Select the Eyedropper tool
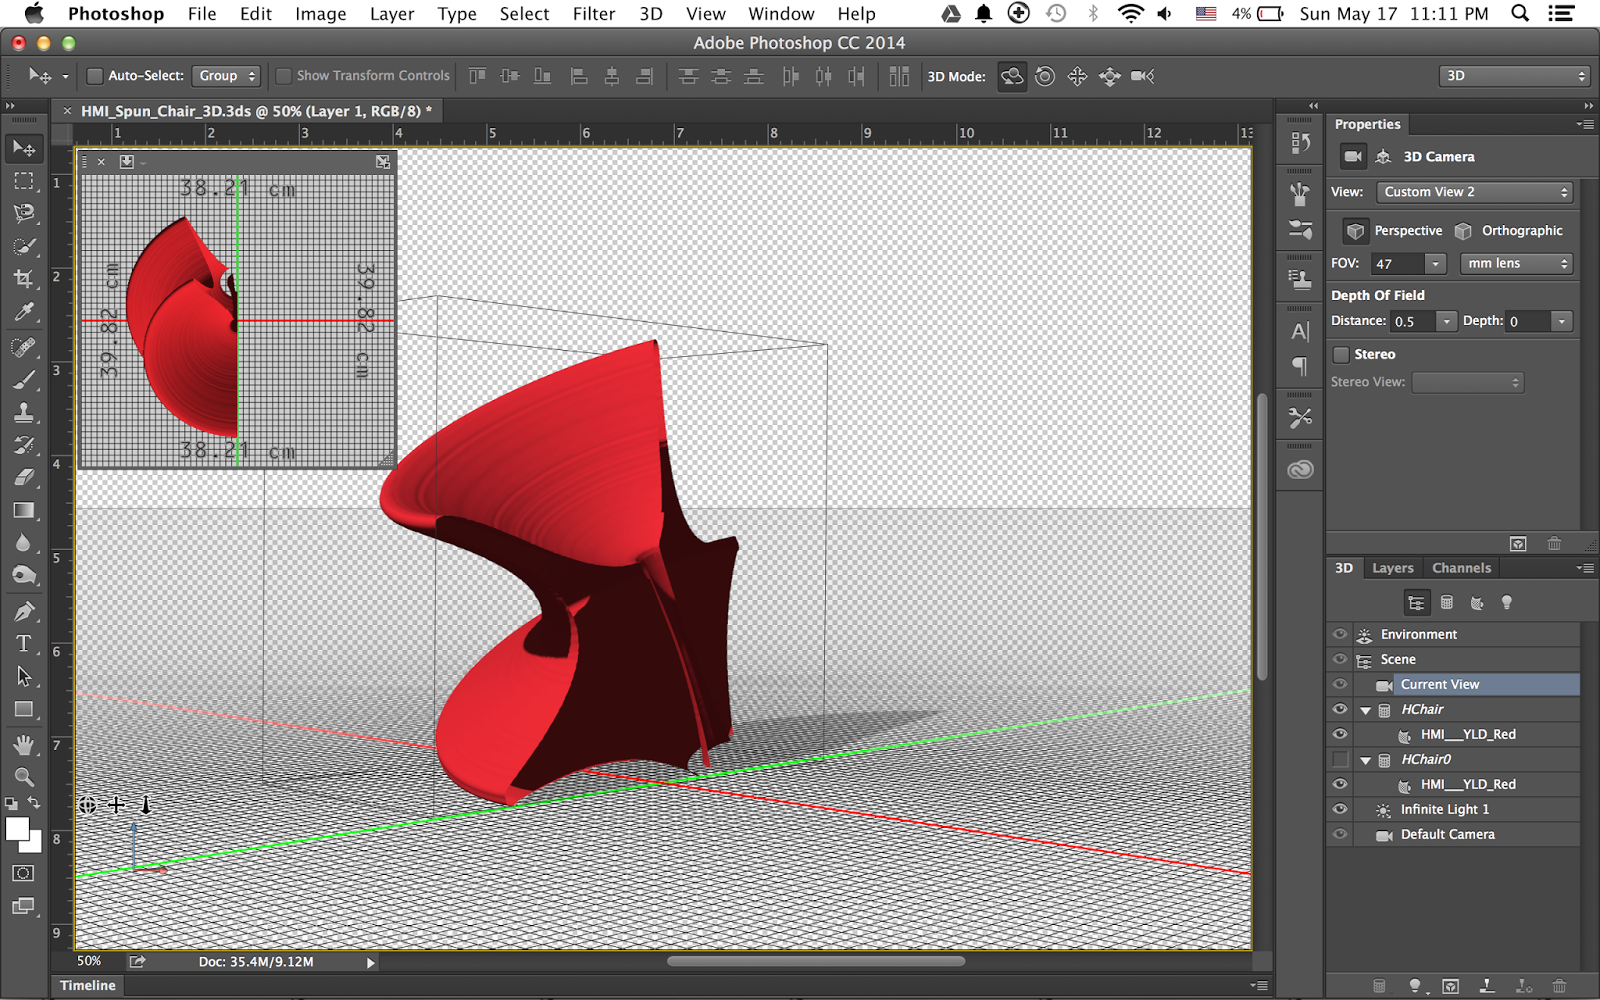1600x1000 pixels. point(24,312)
